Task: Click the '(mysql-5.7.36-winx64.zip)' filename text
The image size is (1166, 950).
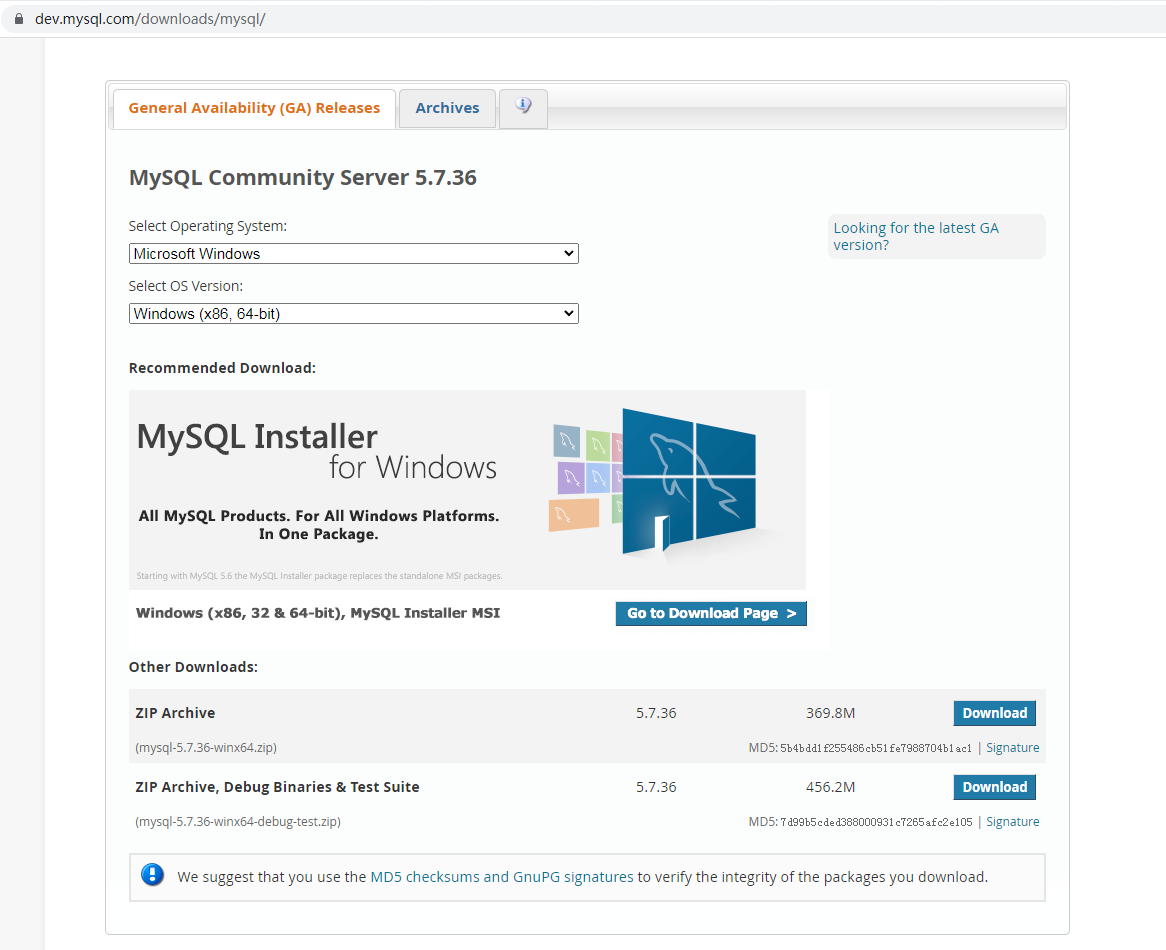Action: point(206,748)
